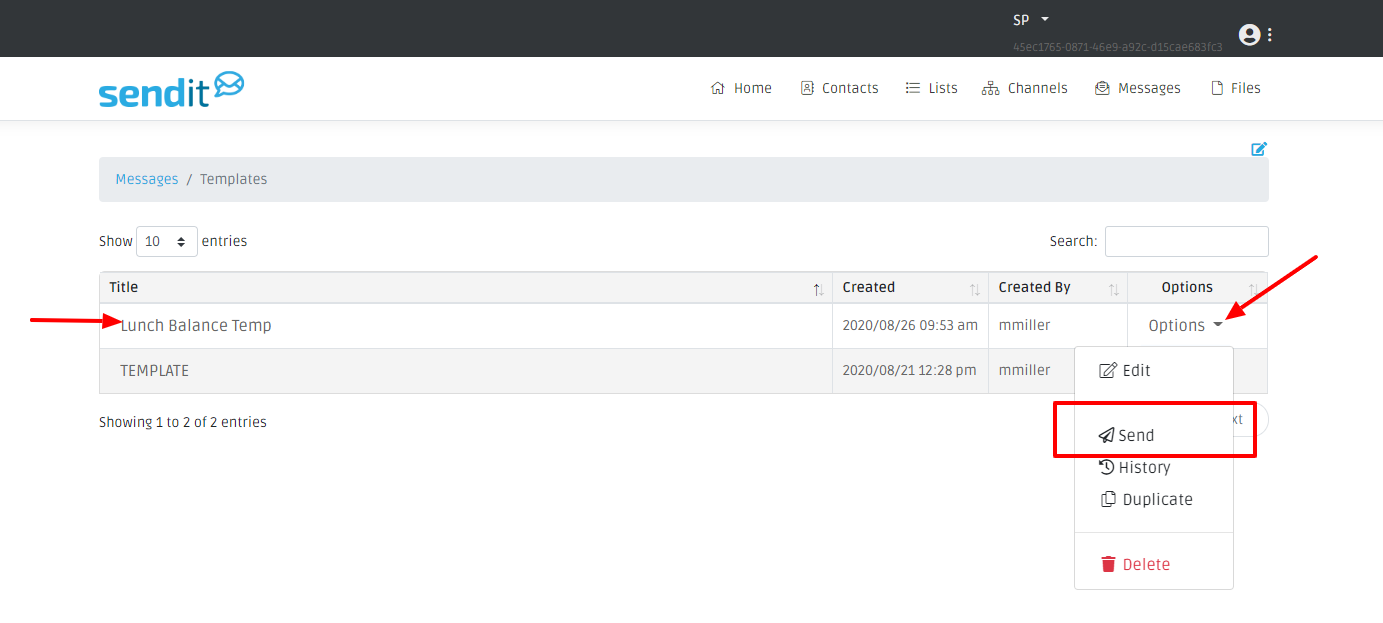The width and height of the screenshot is (1383, 623).
Task: Click the Delete trash icon
Action: (1108, 564)
